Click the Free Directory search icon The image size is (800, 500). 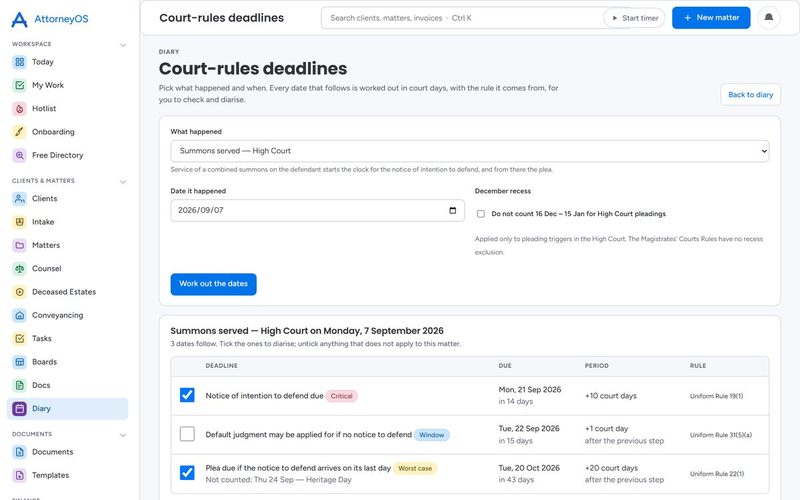19,155
